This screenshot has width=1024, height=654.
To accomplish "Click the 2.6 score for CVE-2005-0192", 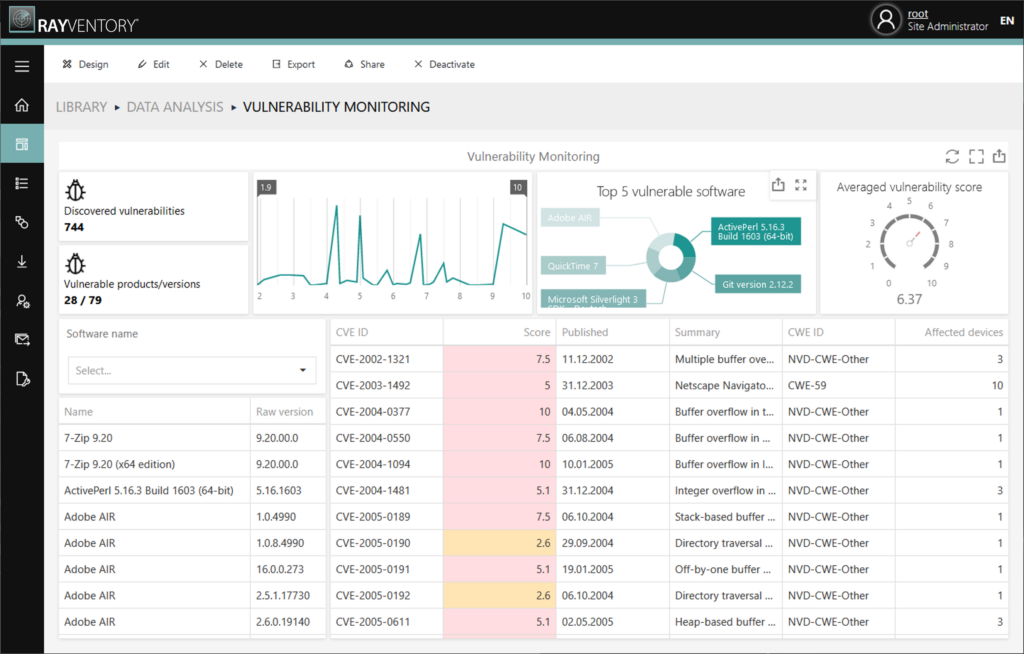I will (x=500, y=595).
